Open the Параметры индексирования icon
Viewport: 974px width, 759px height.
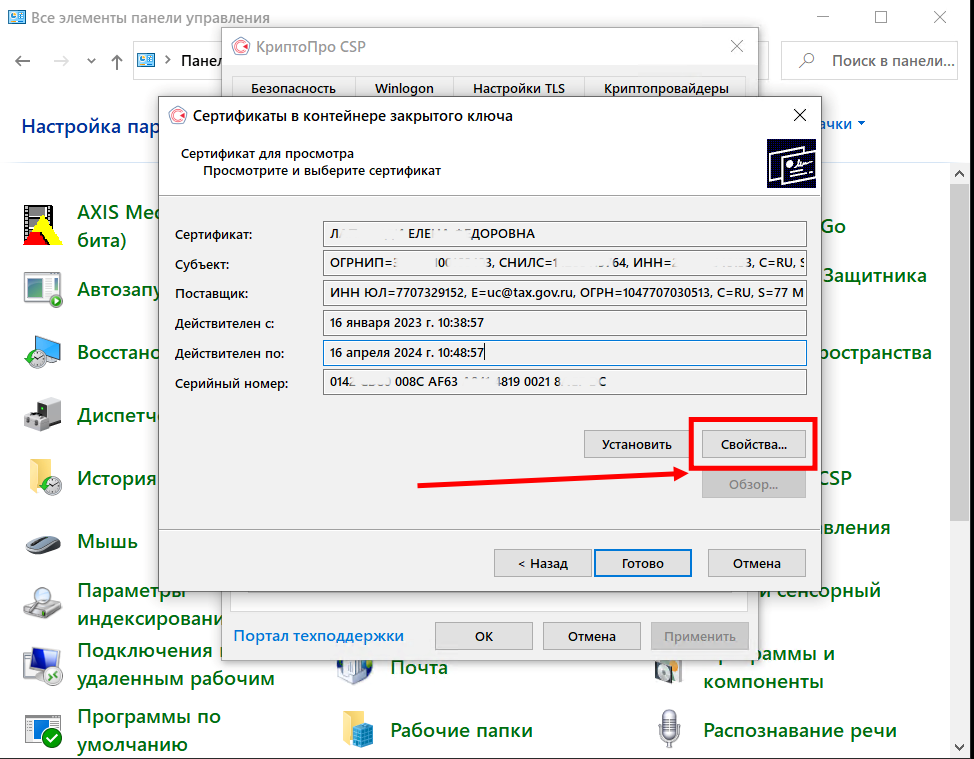tap(42, 602)
